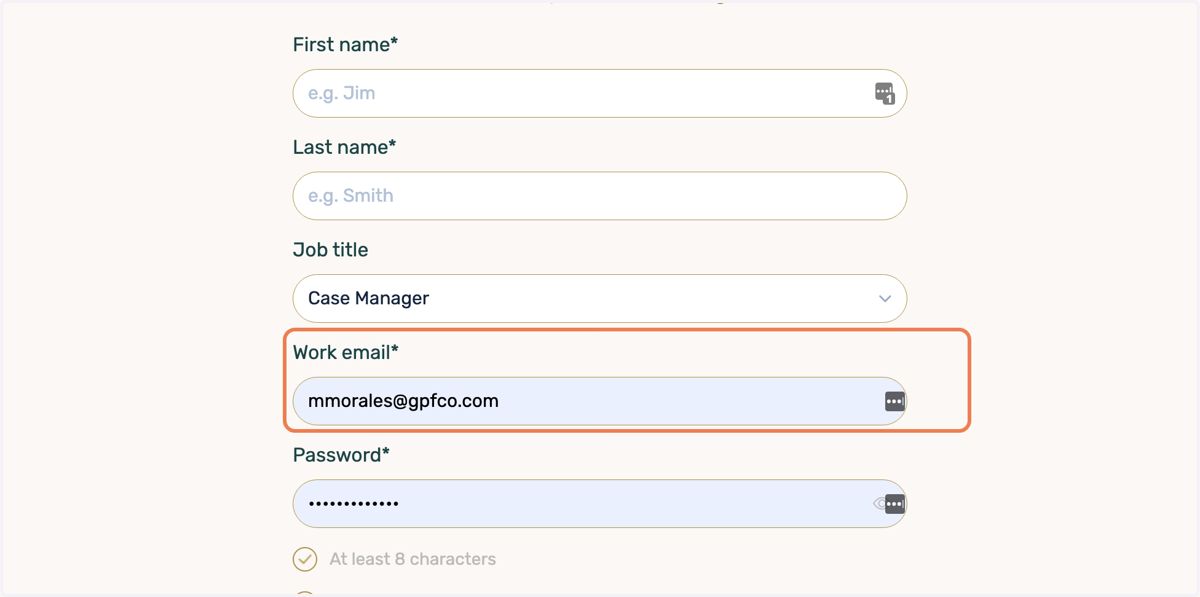
Task: Open password manager icon in First name field
Action: 884,93
